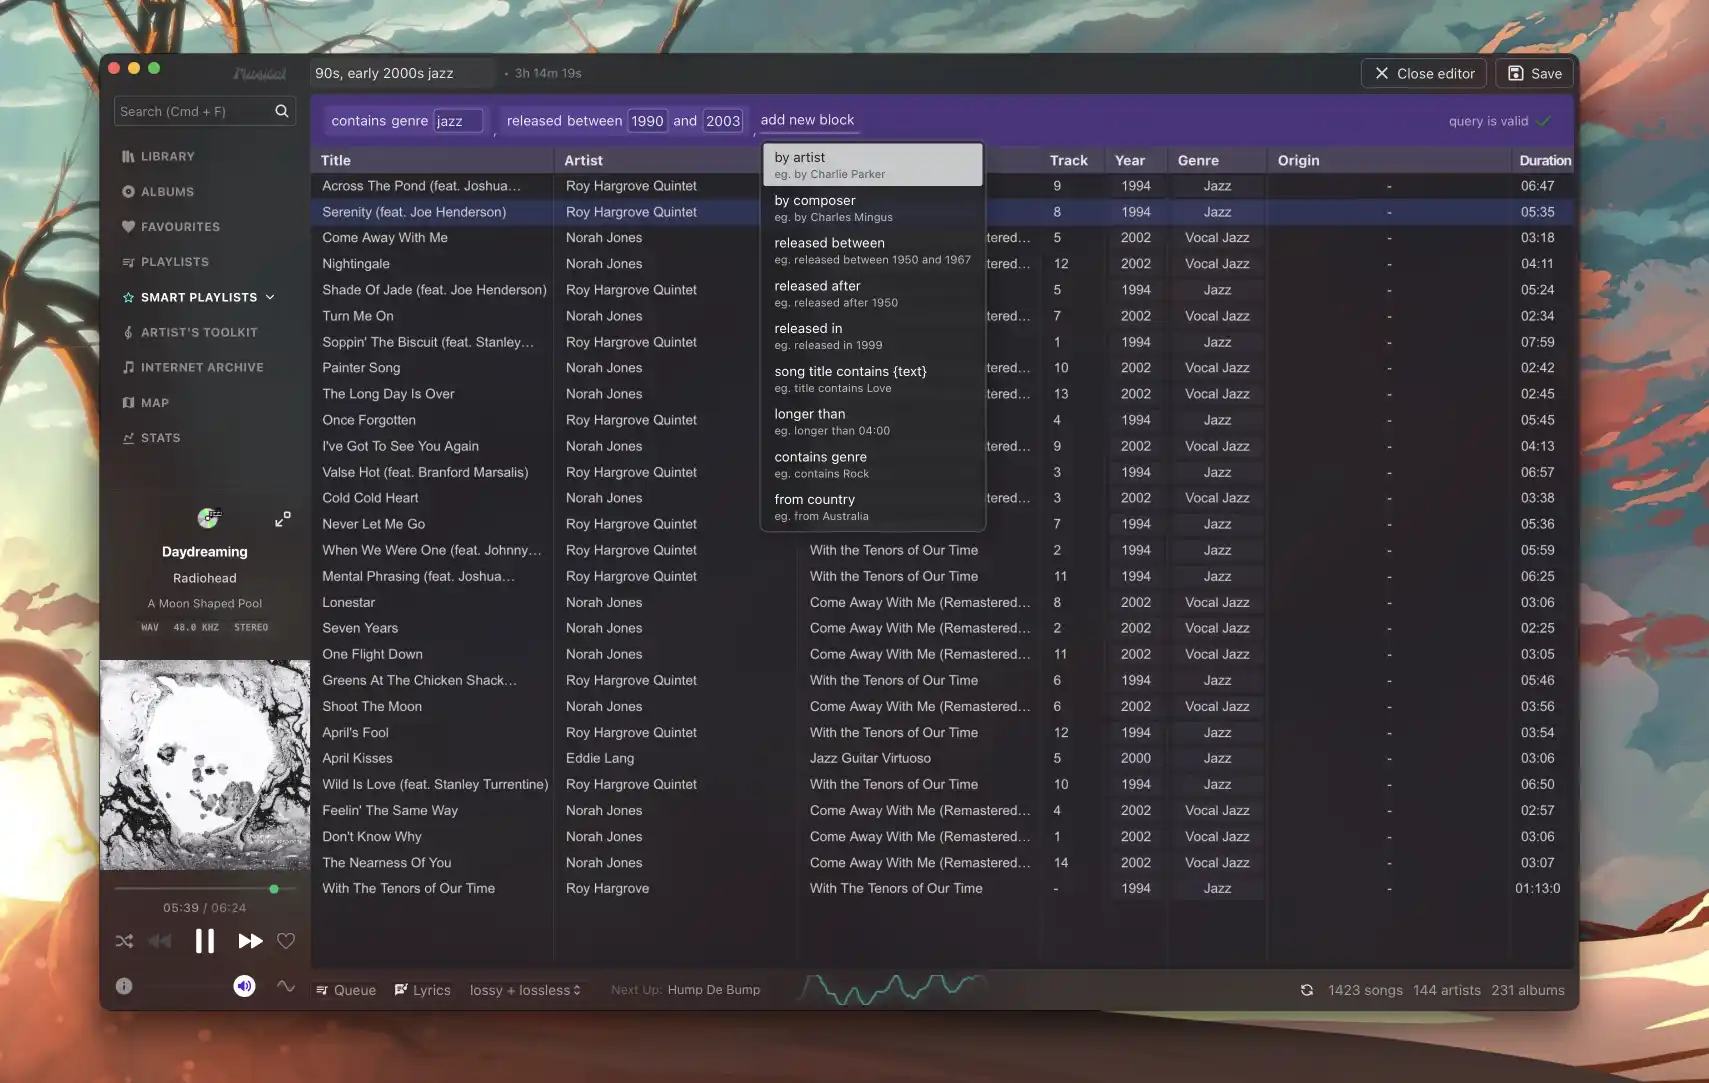Favourite the playing song with the heart
Screen dimensions: 1709x1083
point(286,941)
